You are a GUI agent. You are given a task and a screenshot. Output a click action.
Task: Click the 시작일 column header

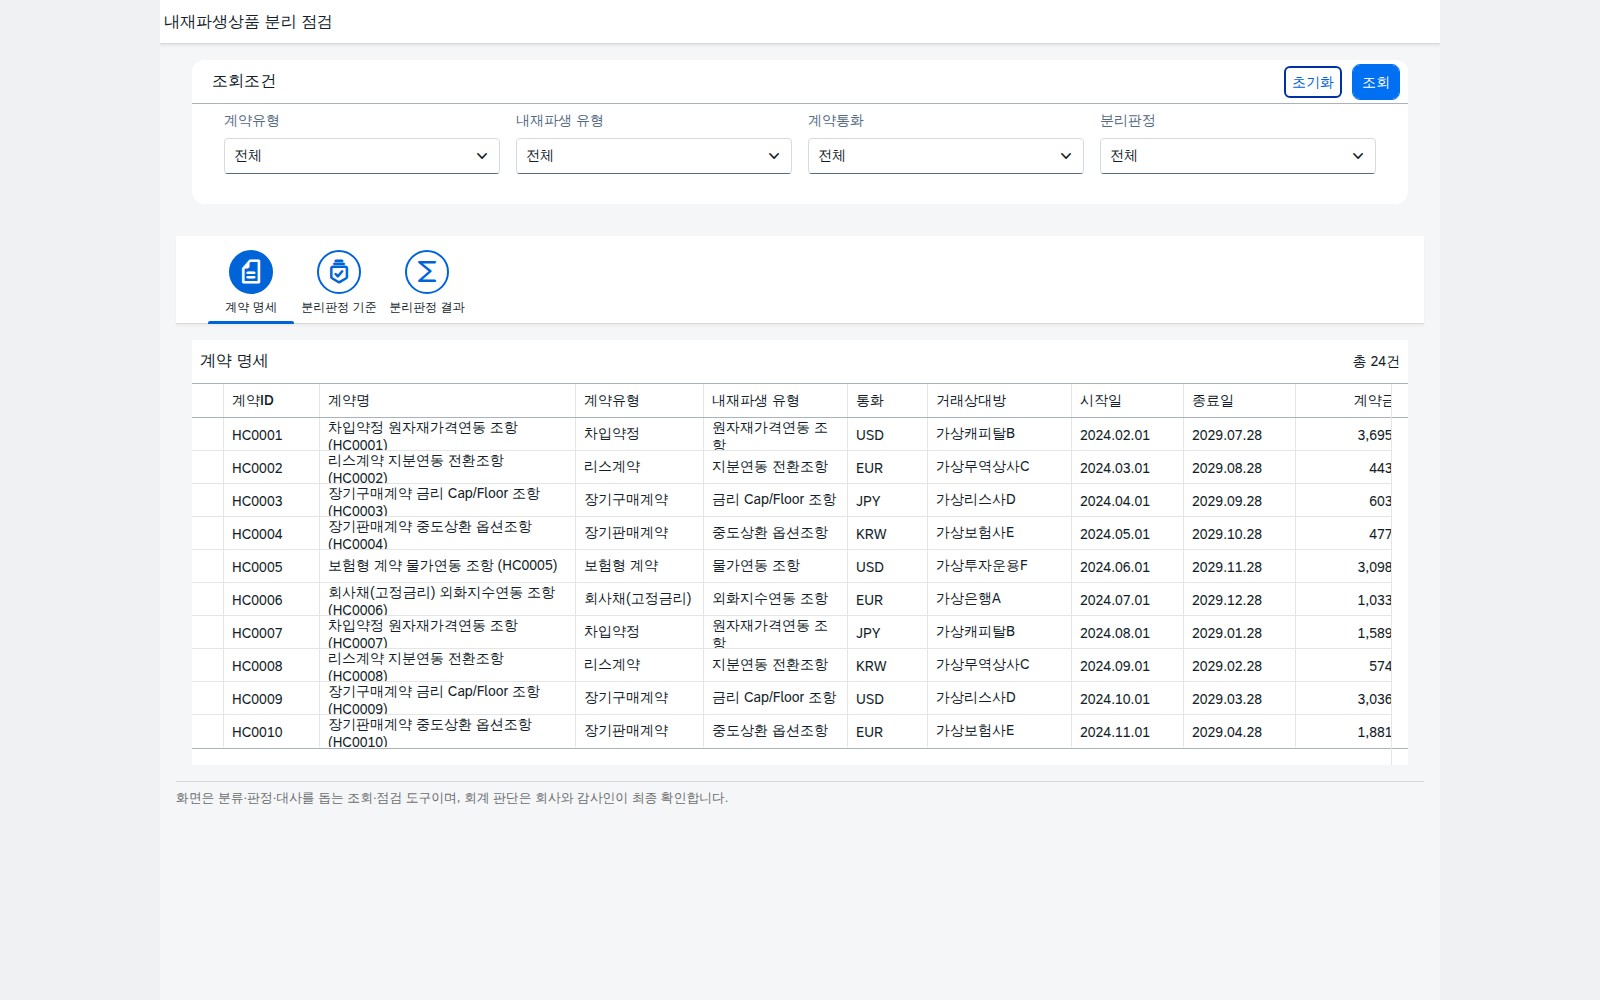(1127, 401)
